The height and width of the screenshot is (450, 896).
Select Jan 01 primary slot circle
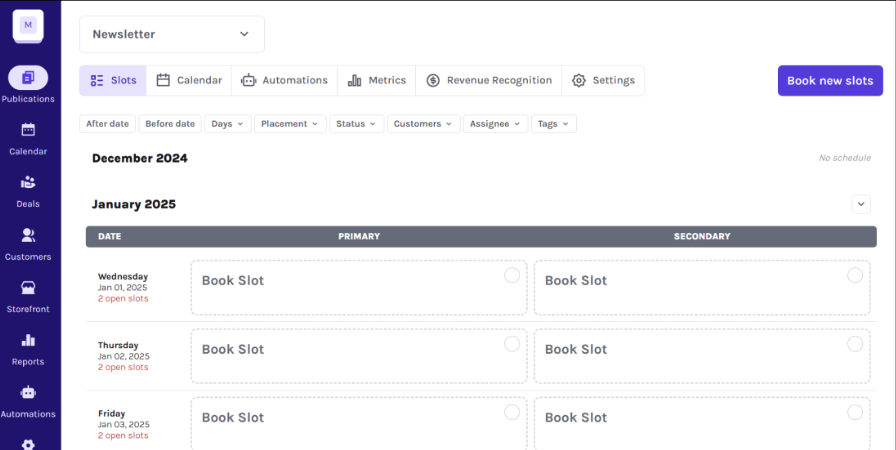pyautogui.click(x=512, y=275)
